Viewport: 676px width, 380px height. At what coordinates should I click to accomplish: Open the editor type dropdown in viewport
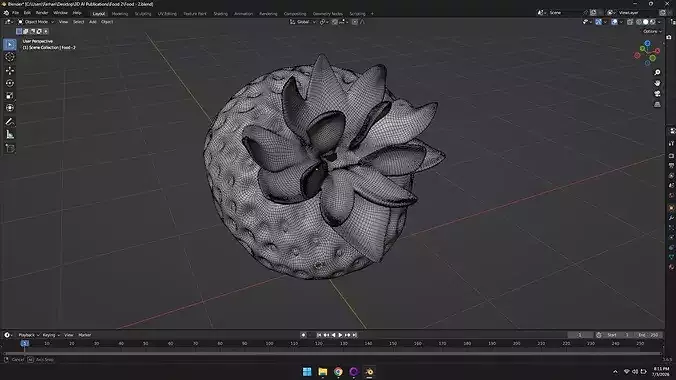coord(8,22)
